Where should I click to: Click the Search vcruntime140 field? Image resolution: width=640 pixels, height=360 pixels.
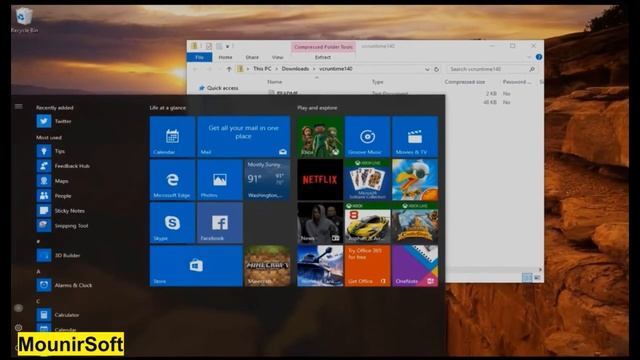(x=491, y=69)
